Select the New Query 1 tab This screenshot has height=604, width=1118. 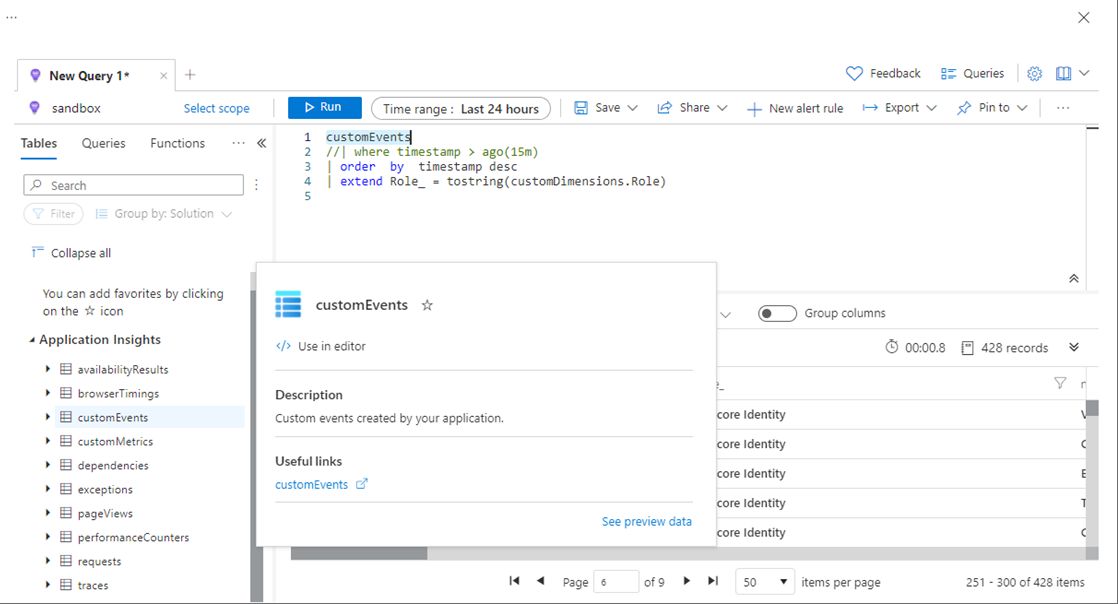pos(87,74)
